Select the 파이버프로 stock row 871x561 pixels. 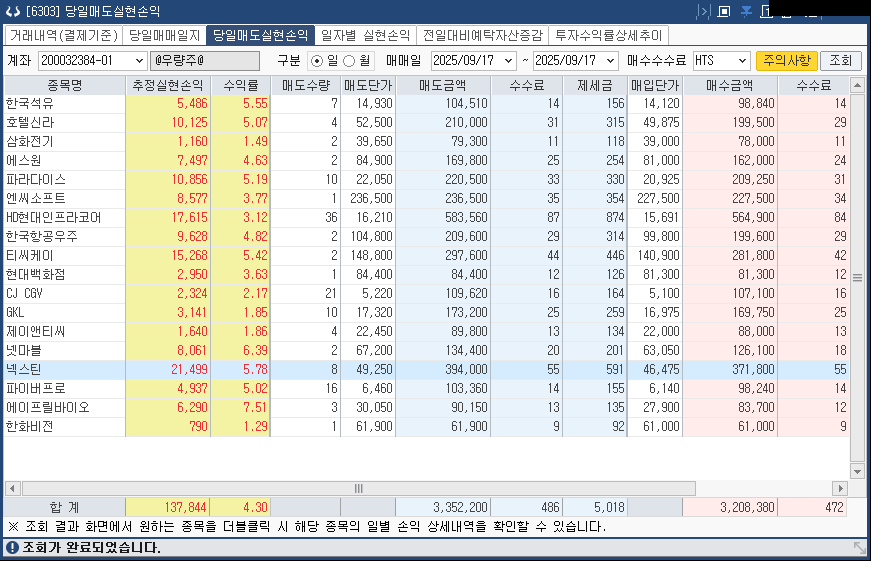click(426, 388)
